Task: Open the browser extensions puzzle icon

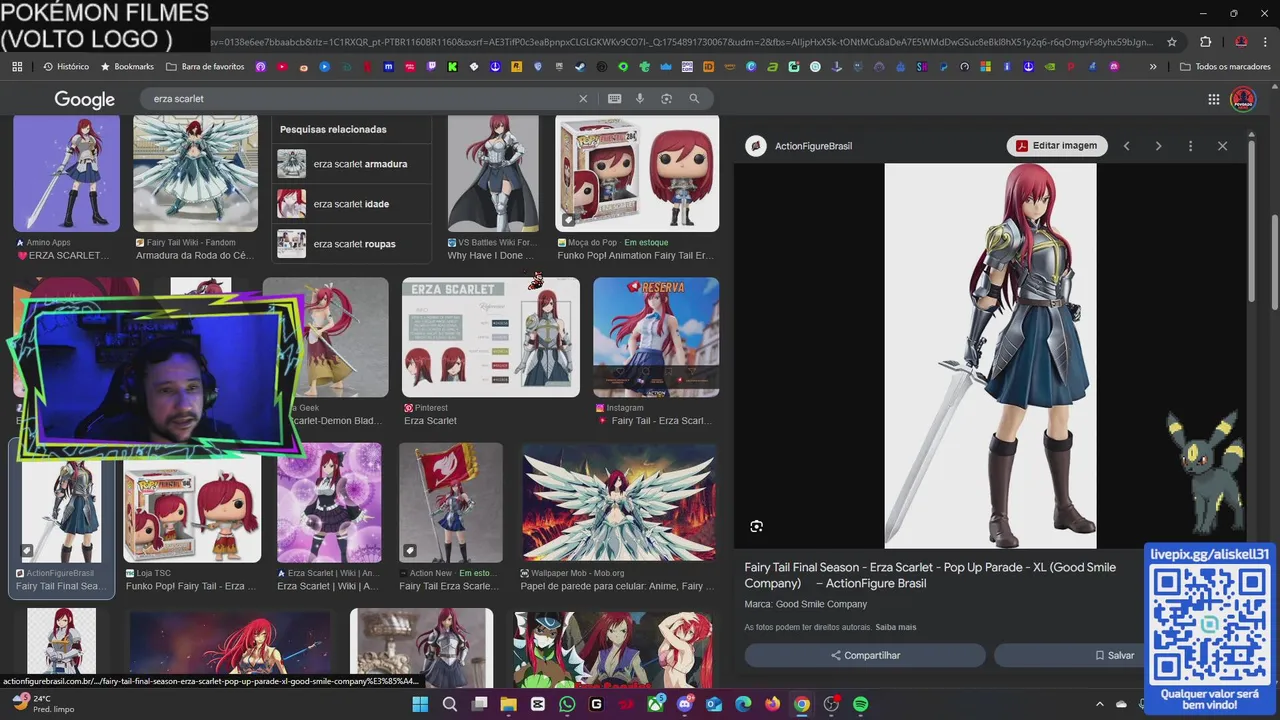Action: tap(1205, 42)
